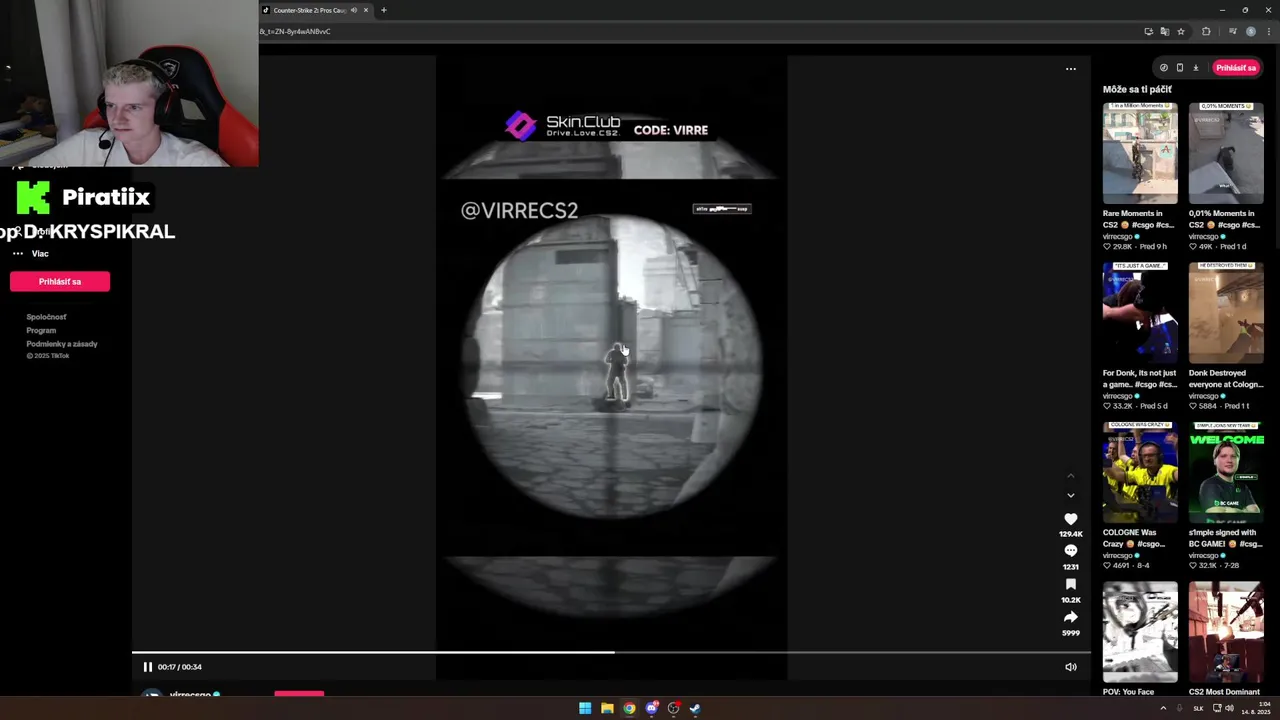Click the SLK keyboard language indicator
Screen dimensions: 1280x720
[x=1198, y=708]
